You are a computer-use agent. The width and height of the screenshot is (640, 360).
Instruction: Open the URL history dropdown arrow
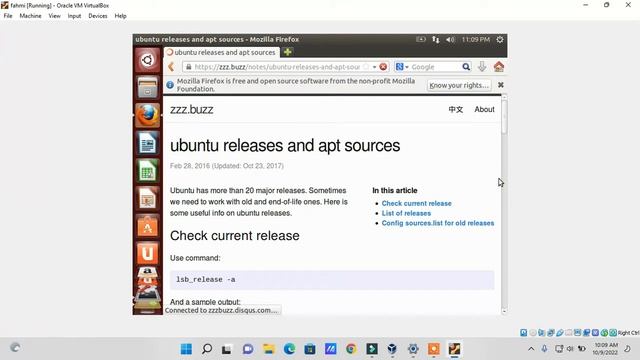(x=374, y=67)
